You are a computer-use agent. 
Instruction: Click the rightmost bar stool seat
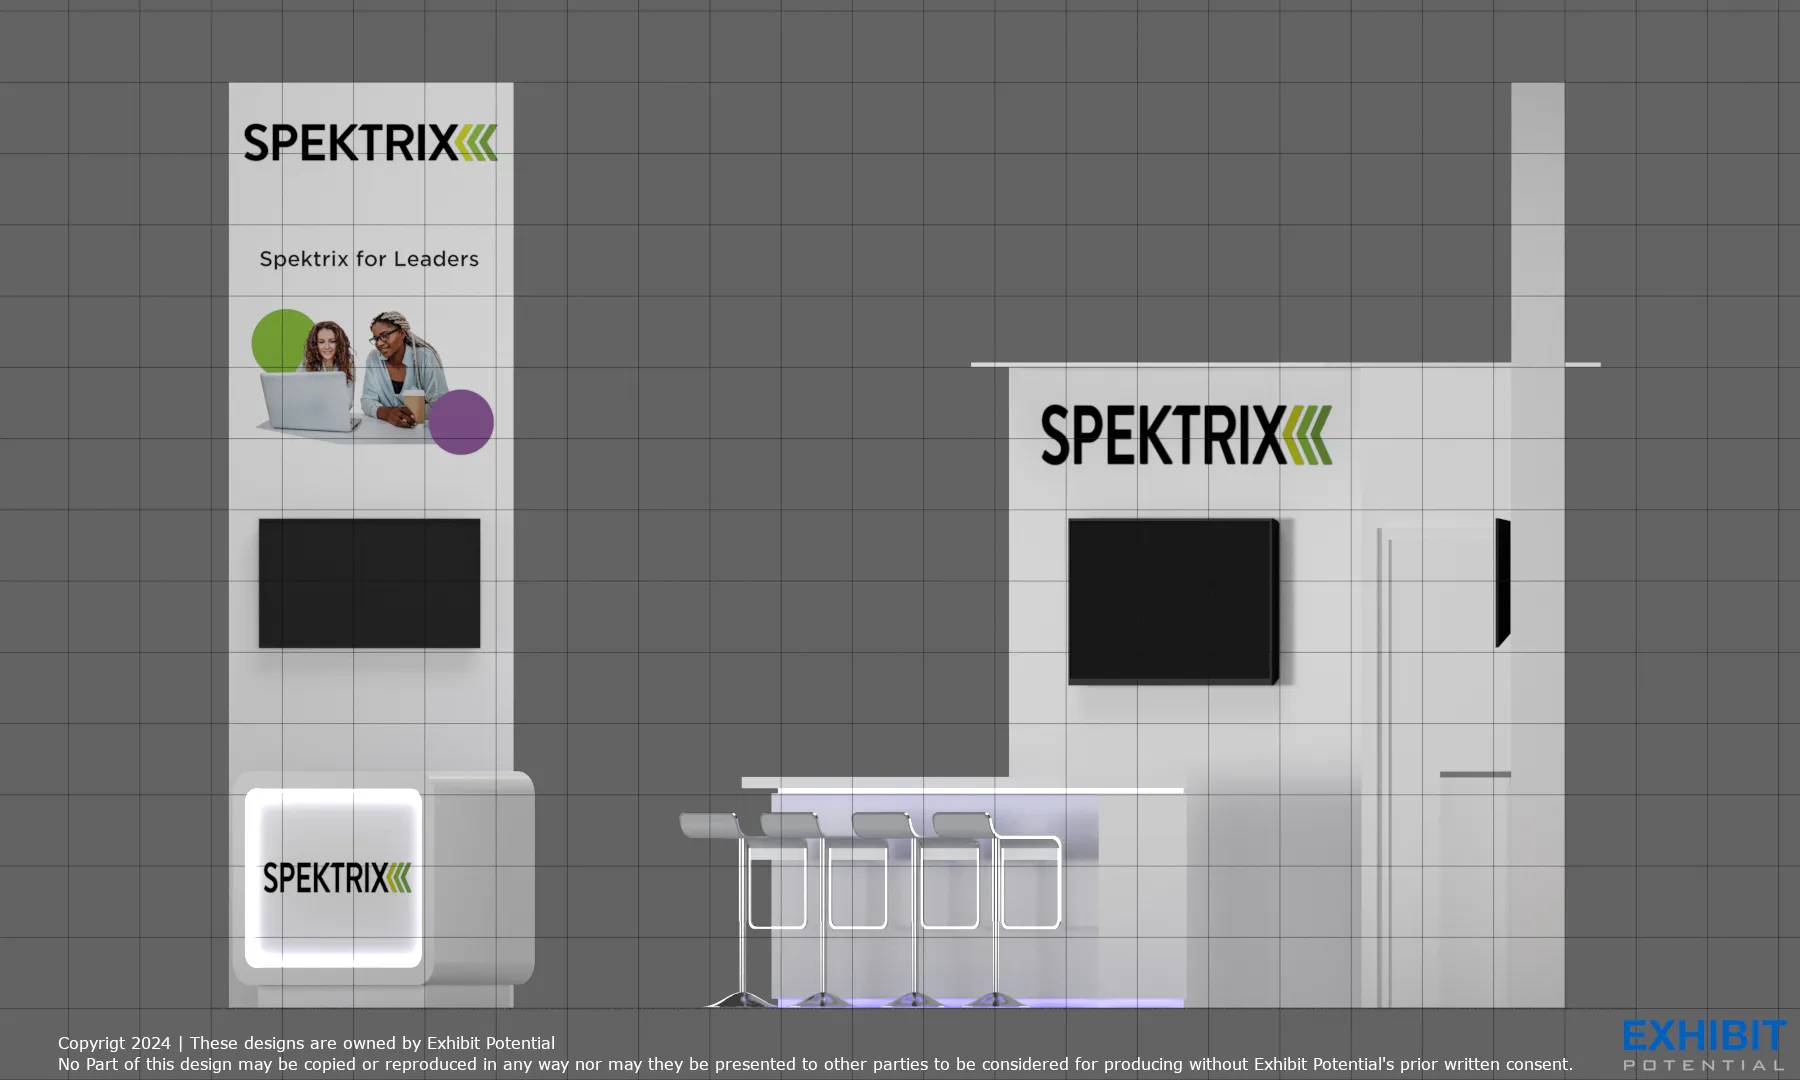965,825
